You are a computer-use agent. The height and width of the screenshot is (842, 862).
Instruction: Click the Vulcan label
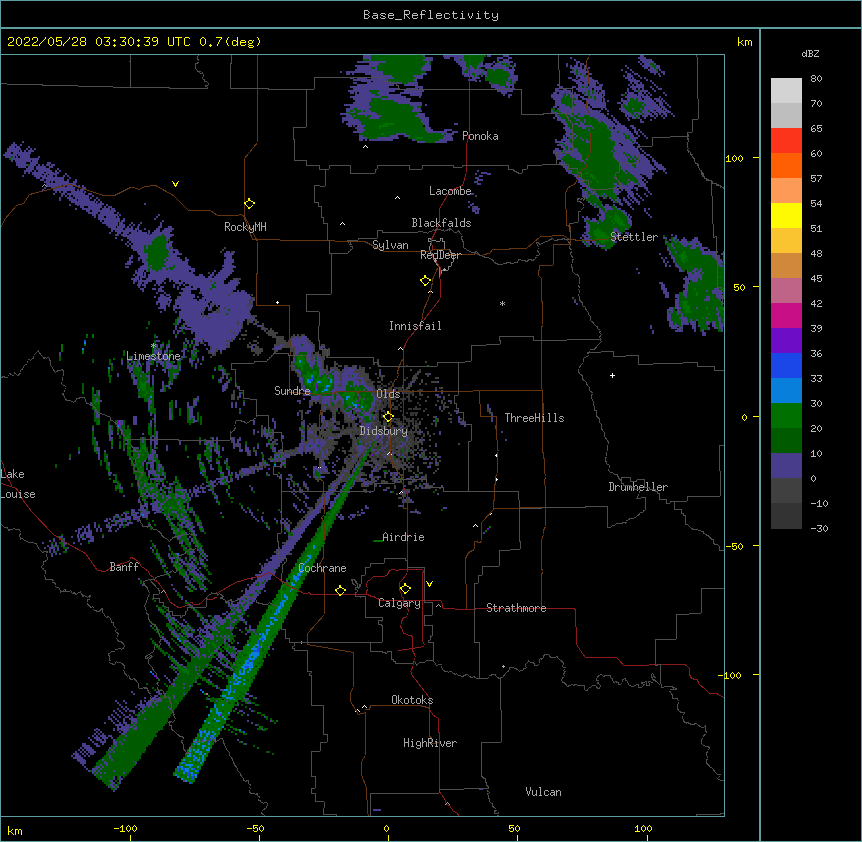pyautogui.click(x=543, y=792)
